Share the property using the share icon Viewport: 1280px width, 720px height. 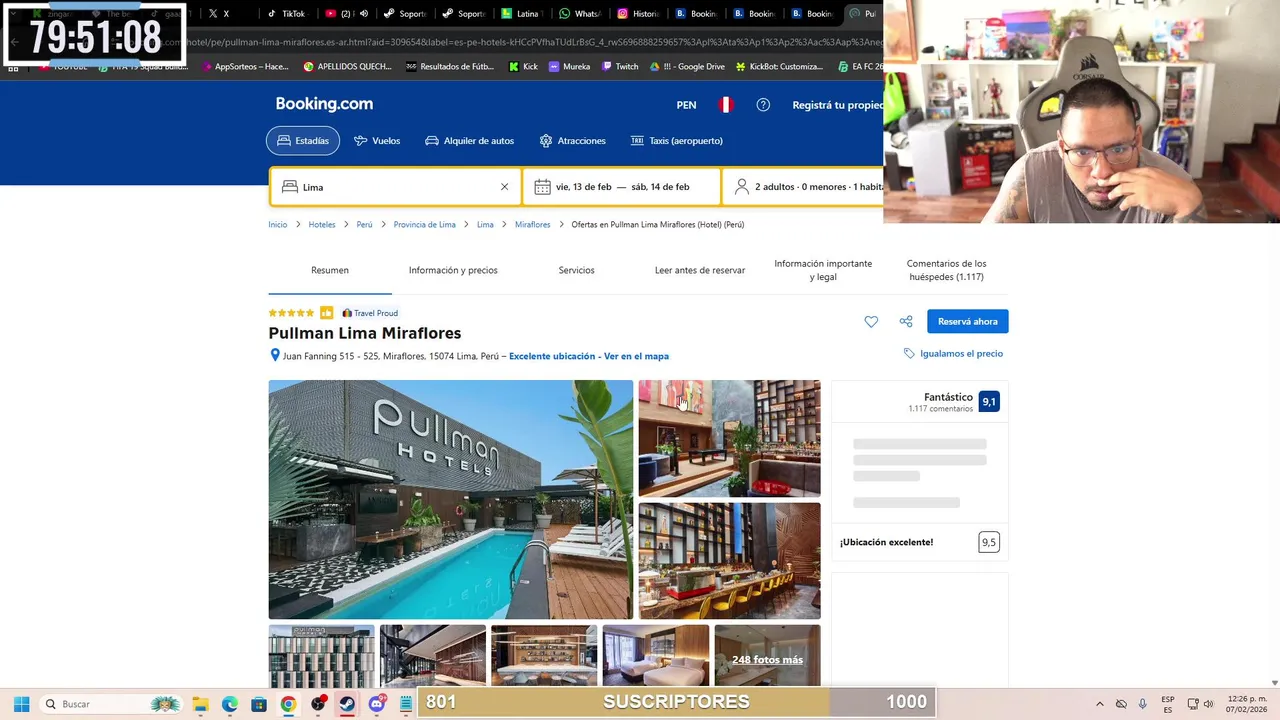pyautogui.click(x=906, y=321)
